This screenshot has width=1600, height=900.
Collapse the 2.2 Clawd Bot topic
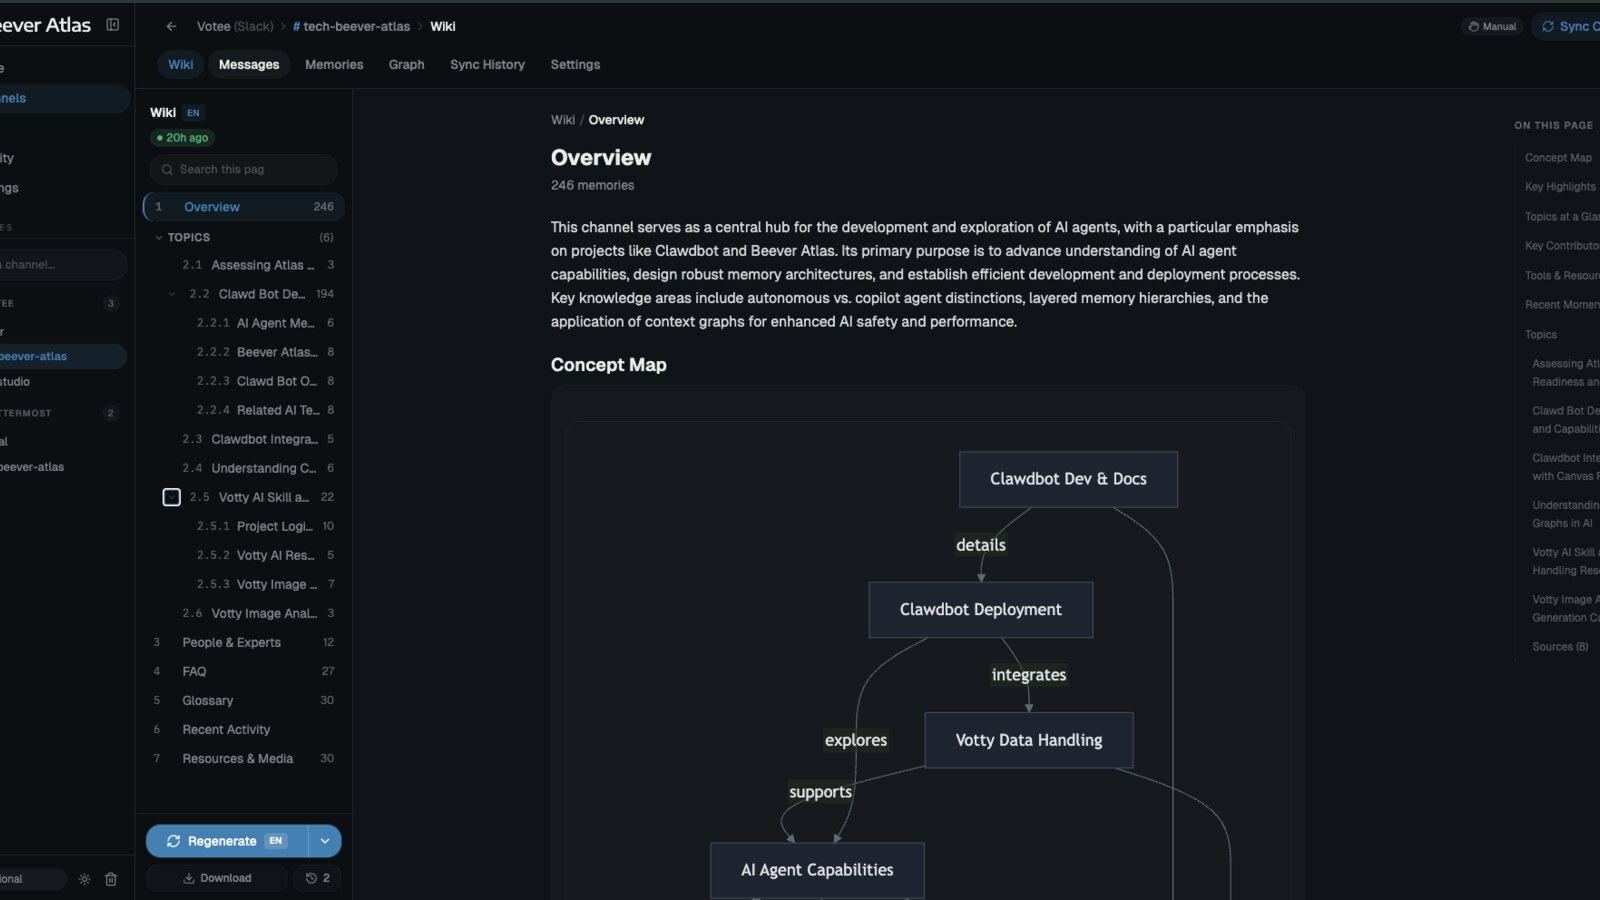click(171, 294)
